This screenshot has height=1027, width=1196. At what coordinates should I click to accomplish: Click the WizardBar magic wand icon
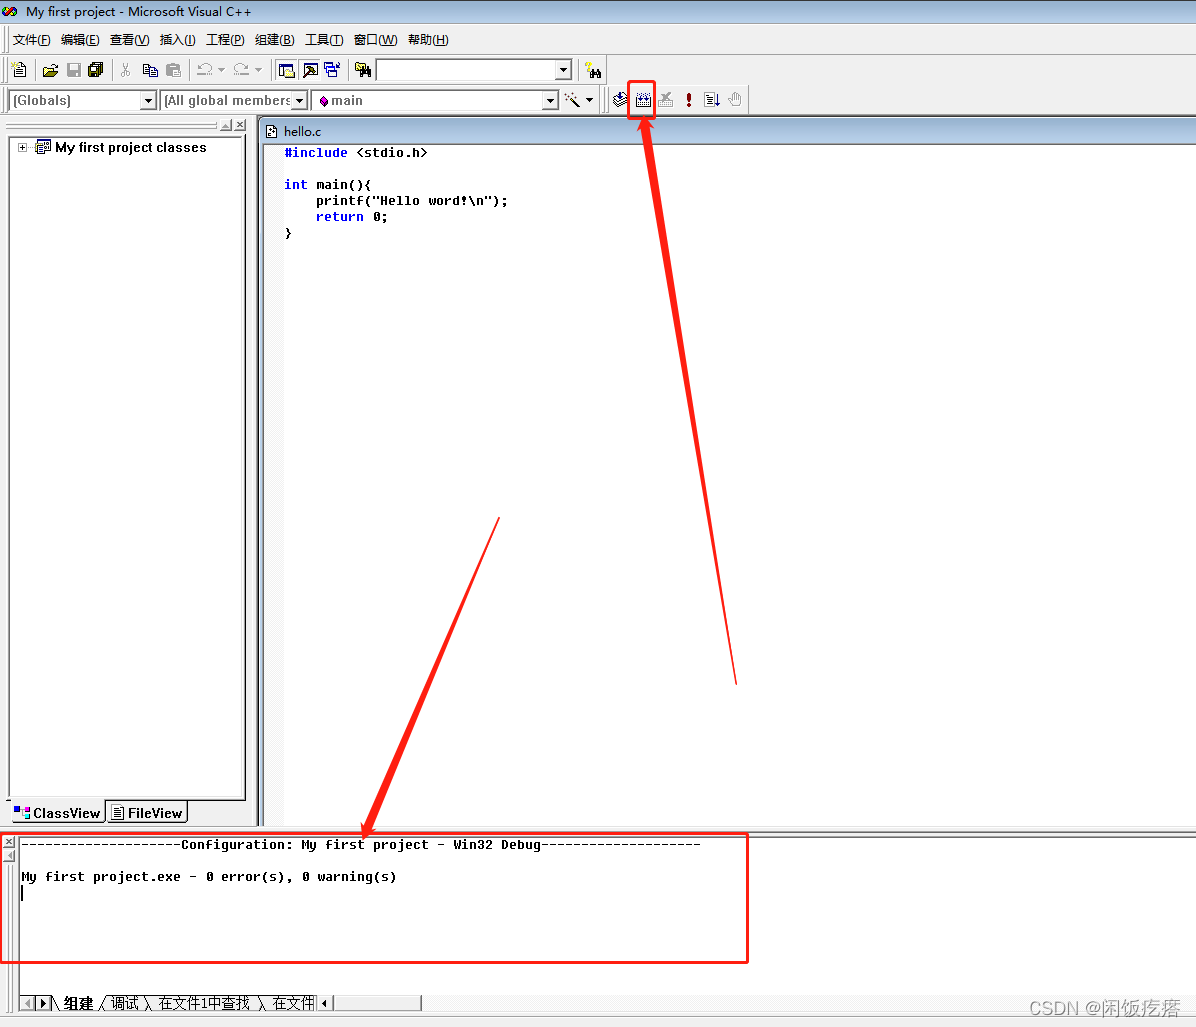(x=572, y=100)
